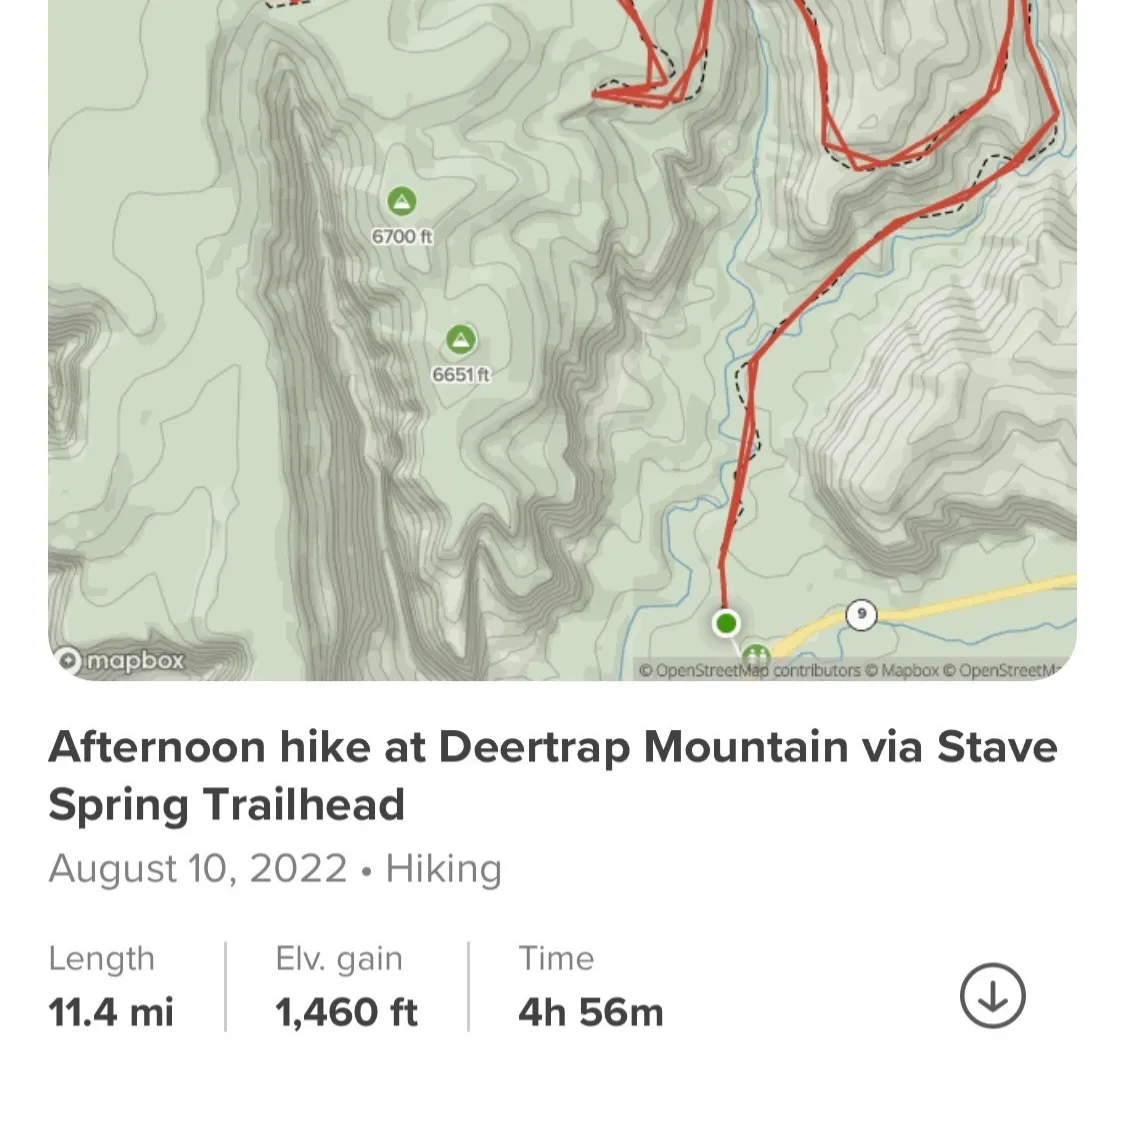Tap the download circle arrow icon
1124x1124 pixels.
pyautogui.click(x=992, y=995)
